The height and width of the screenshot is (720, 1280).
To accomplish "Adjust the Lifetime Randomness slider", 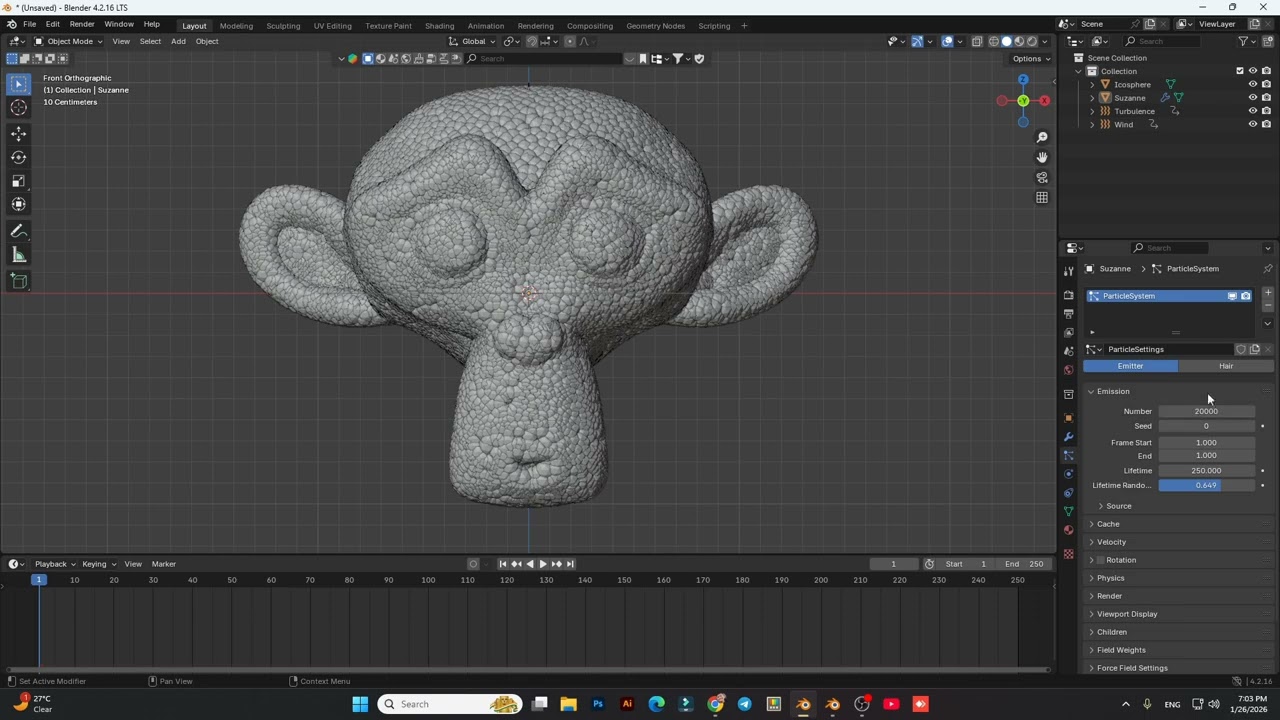I will coord(1206,485).
